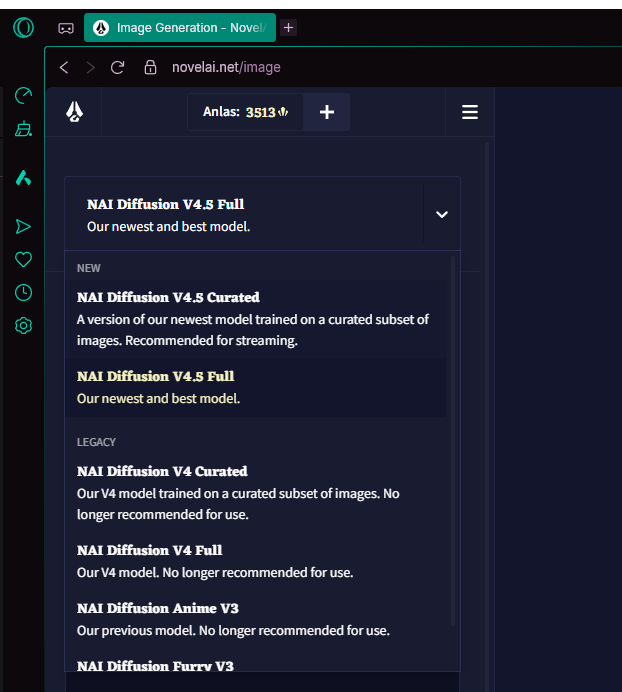Switch to the Image Generation browser tab
Screen dimensions: 622x692
[180, 28]
